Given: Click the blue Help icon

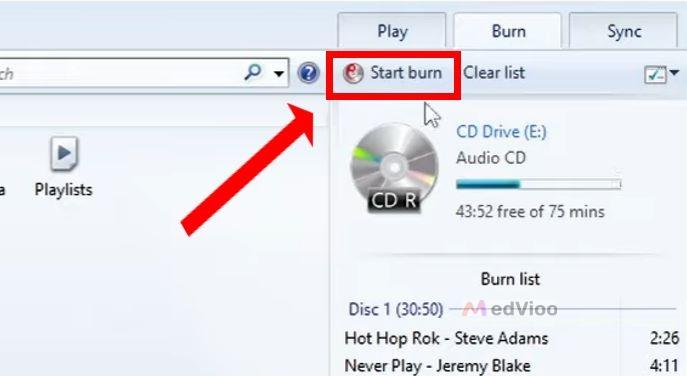Looking at the screenshot, I should pos(308,73).
